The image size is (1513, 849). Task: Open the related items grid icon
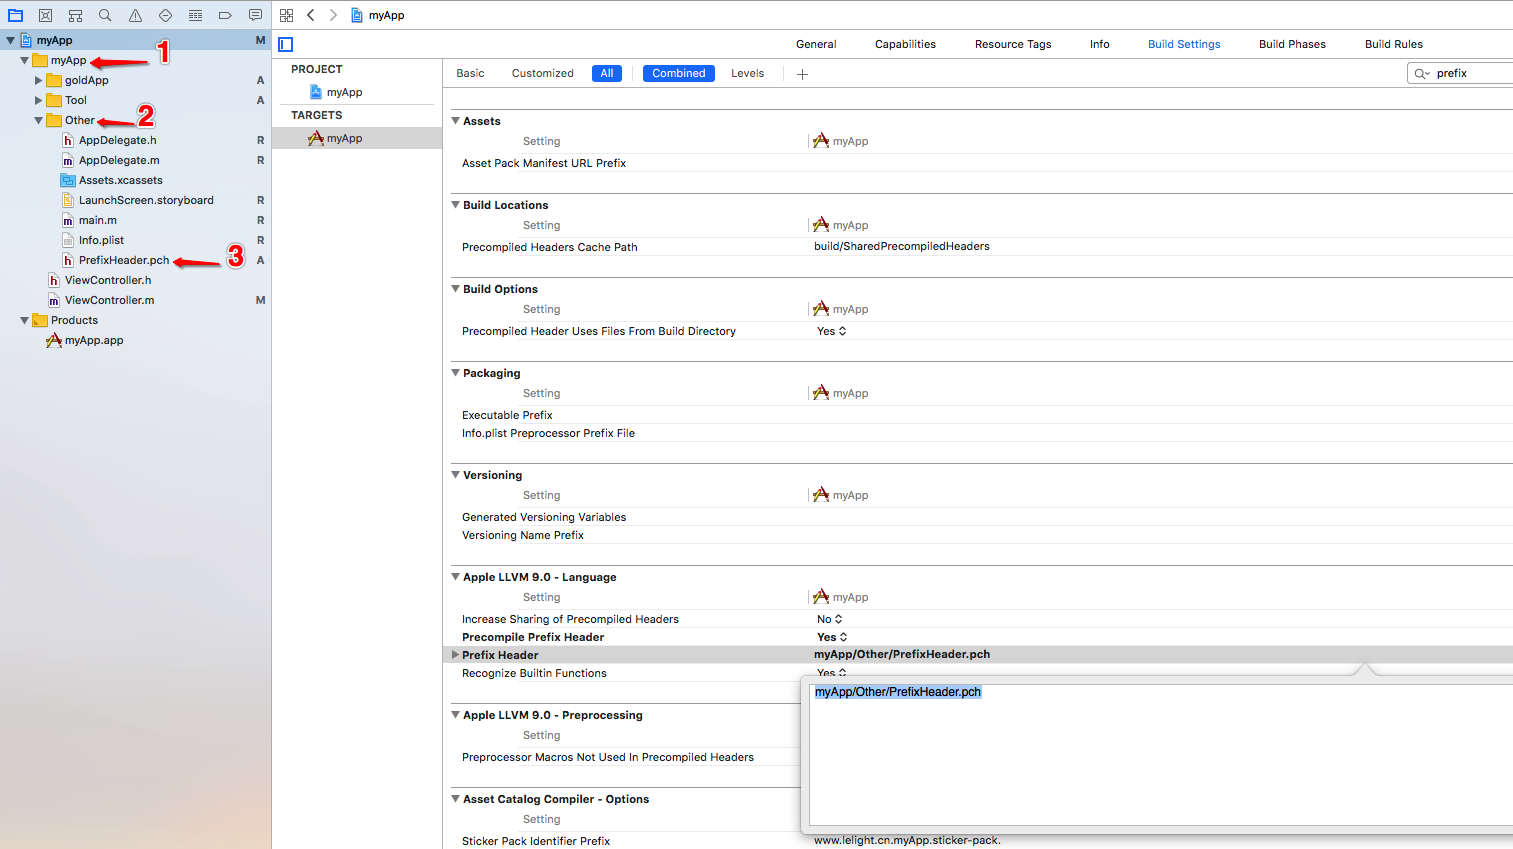287,15
